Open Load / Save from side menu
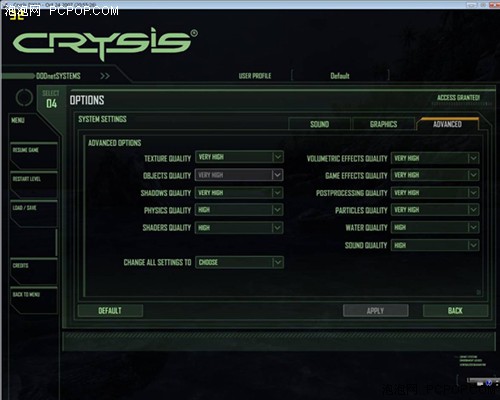 click(33, 213)
